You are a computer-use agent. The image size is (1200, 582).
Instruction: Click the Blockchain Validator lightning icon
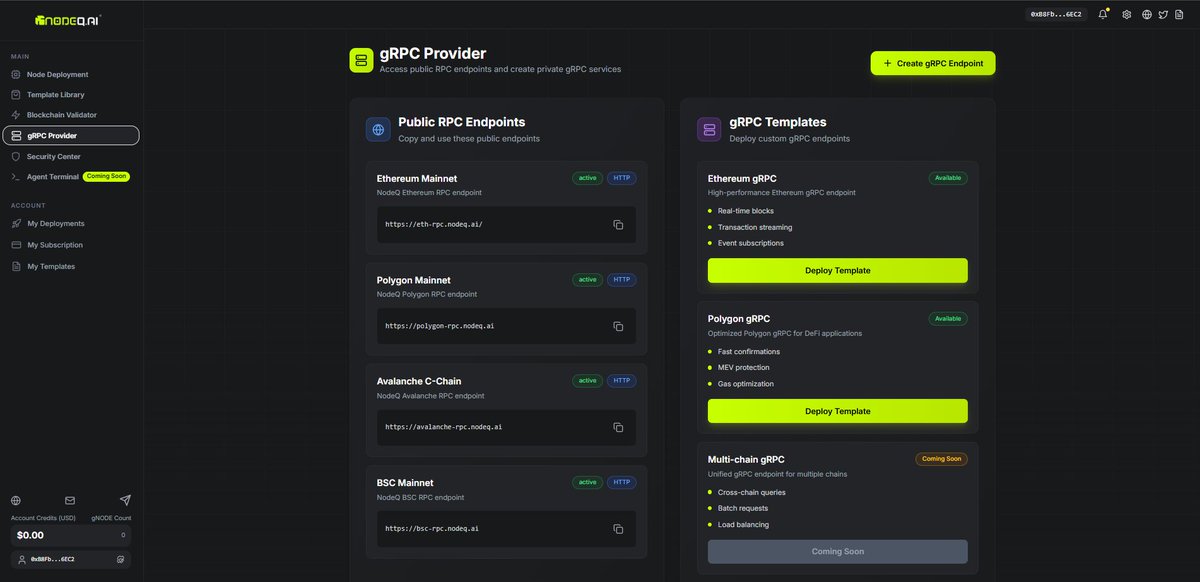tap(16, 115)
